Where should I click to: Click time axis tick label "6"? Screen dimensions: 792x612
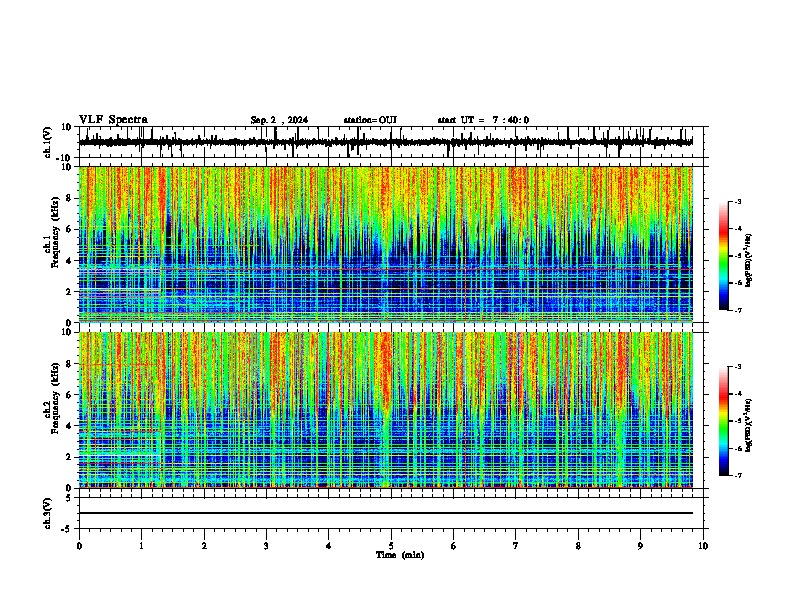[454, 546]
